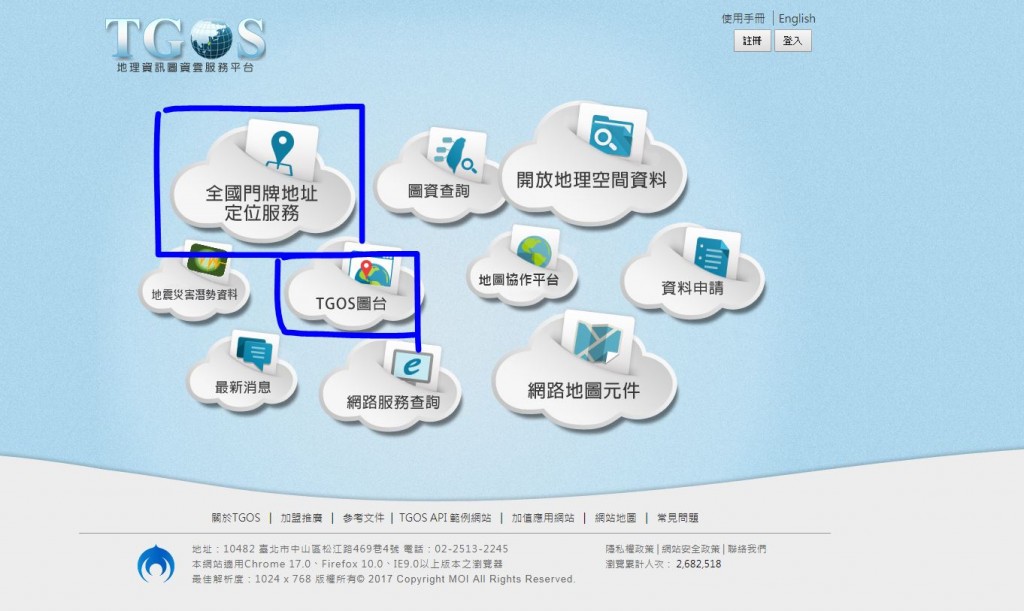Open 參考文件 footer link
1024x611 pixels.
click(364, 518)
